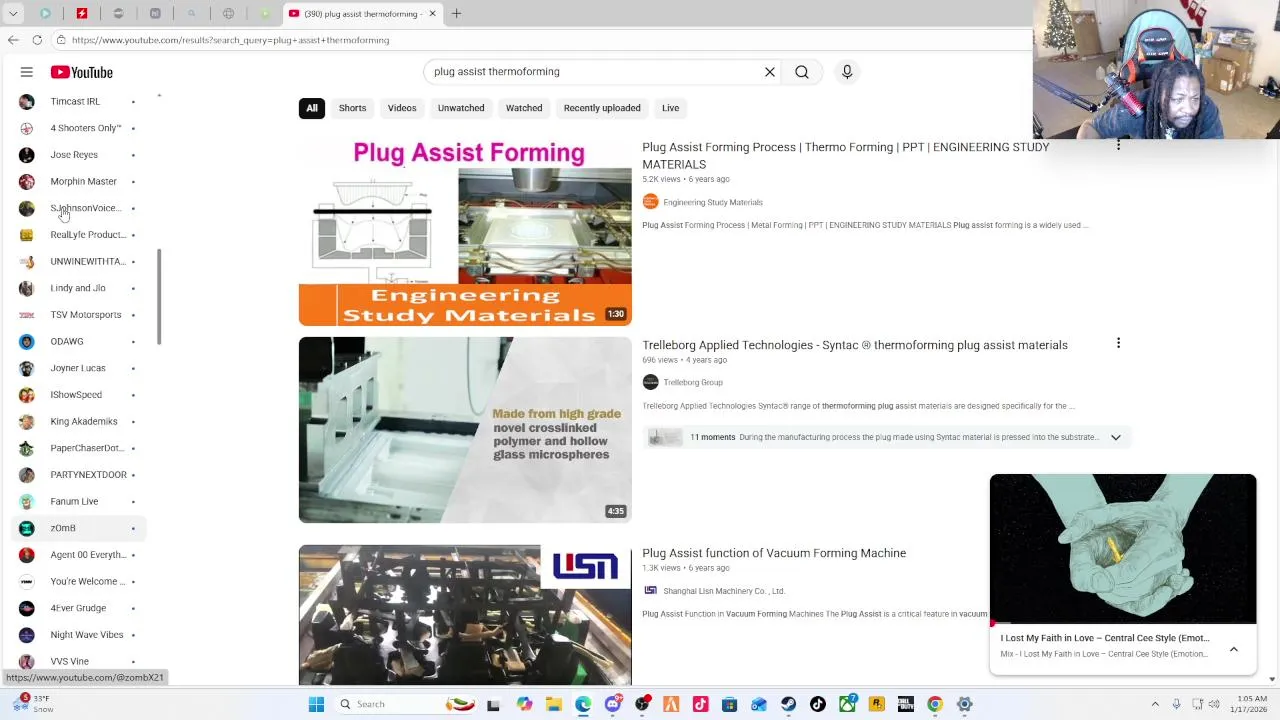The image size is (1280, 720).
Task: Clear the search box with X
Action: click(770, 72)
